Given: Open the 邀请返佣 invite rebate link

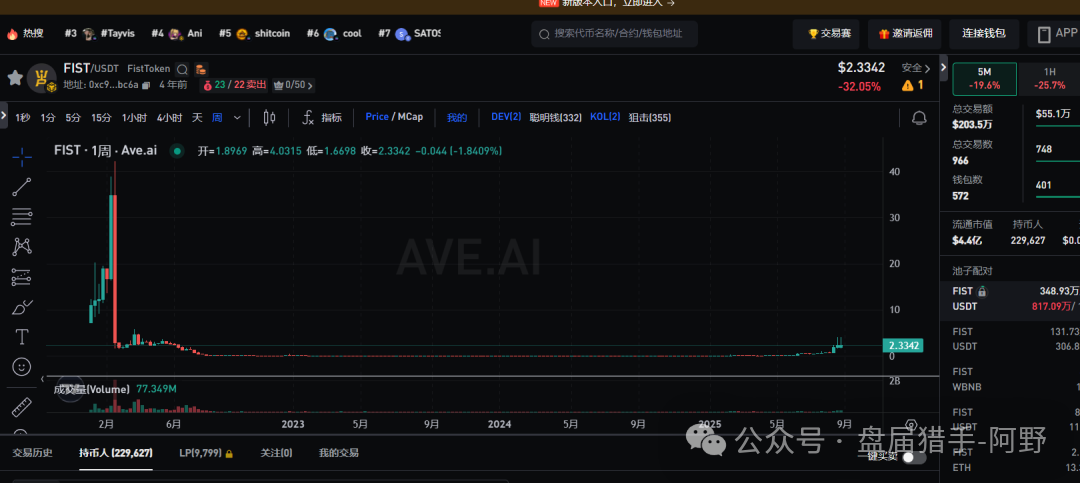Looking at the screenshot, I should coord(904,34).
